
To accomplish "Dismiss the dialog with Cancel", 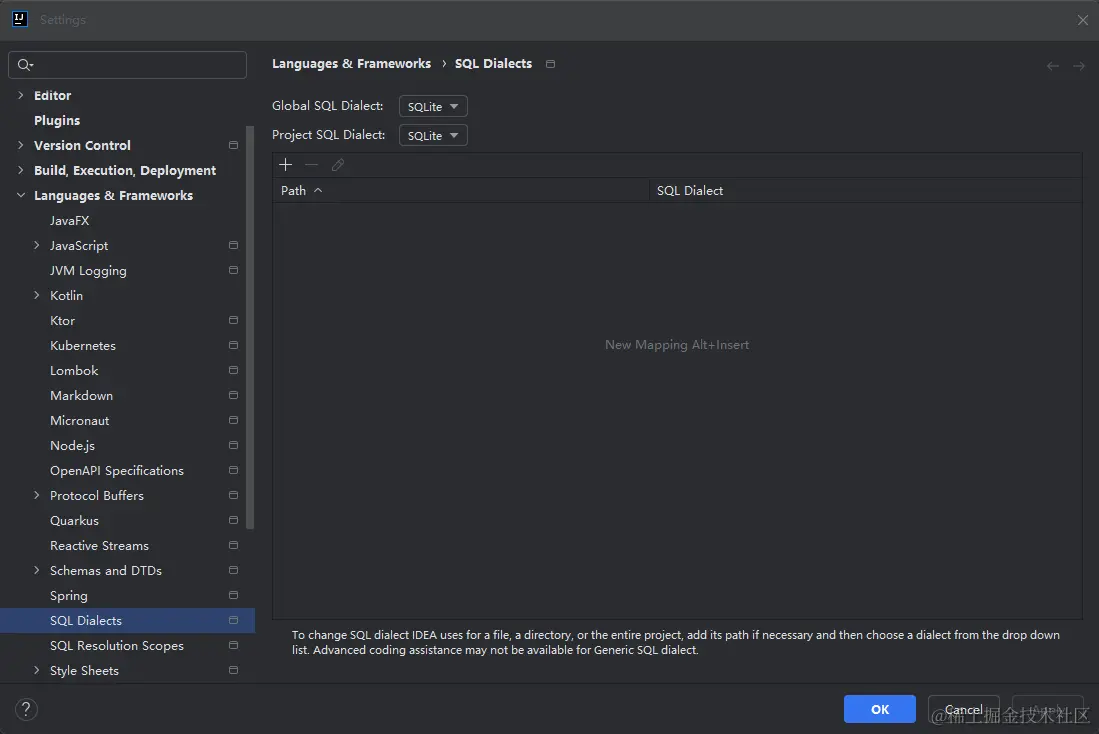I will pyautogui.click(x=962, y=708).
